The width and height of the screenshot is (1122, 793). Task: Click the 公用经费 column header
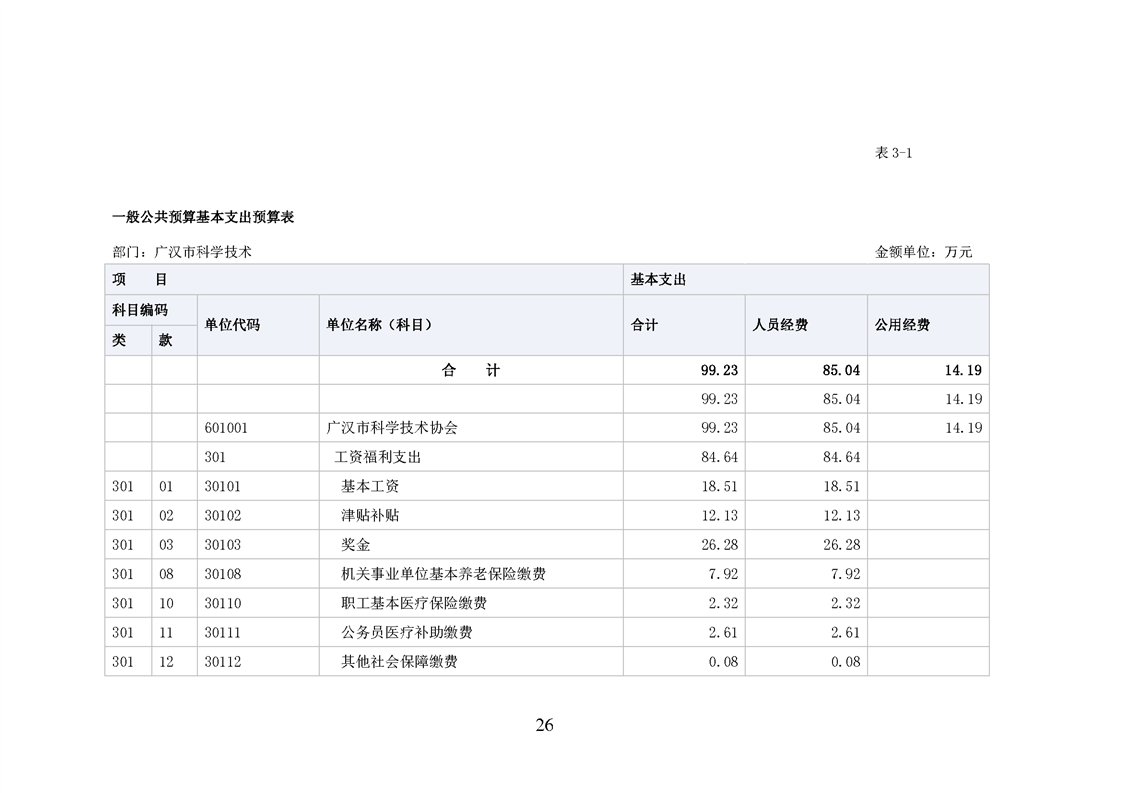tap(902, 325)
